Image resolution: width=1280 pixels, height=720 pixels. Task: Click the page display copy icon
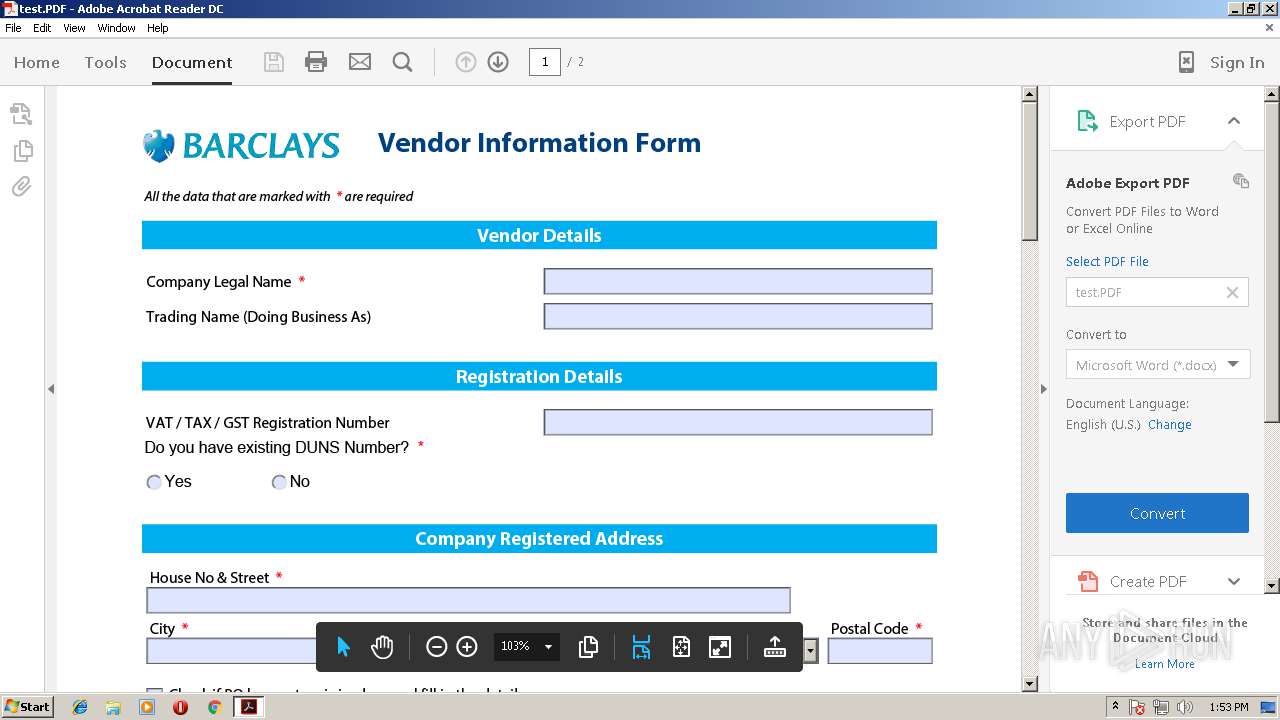point(588,647)
